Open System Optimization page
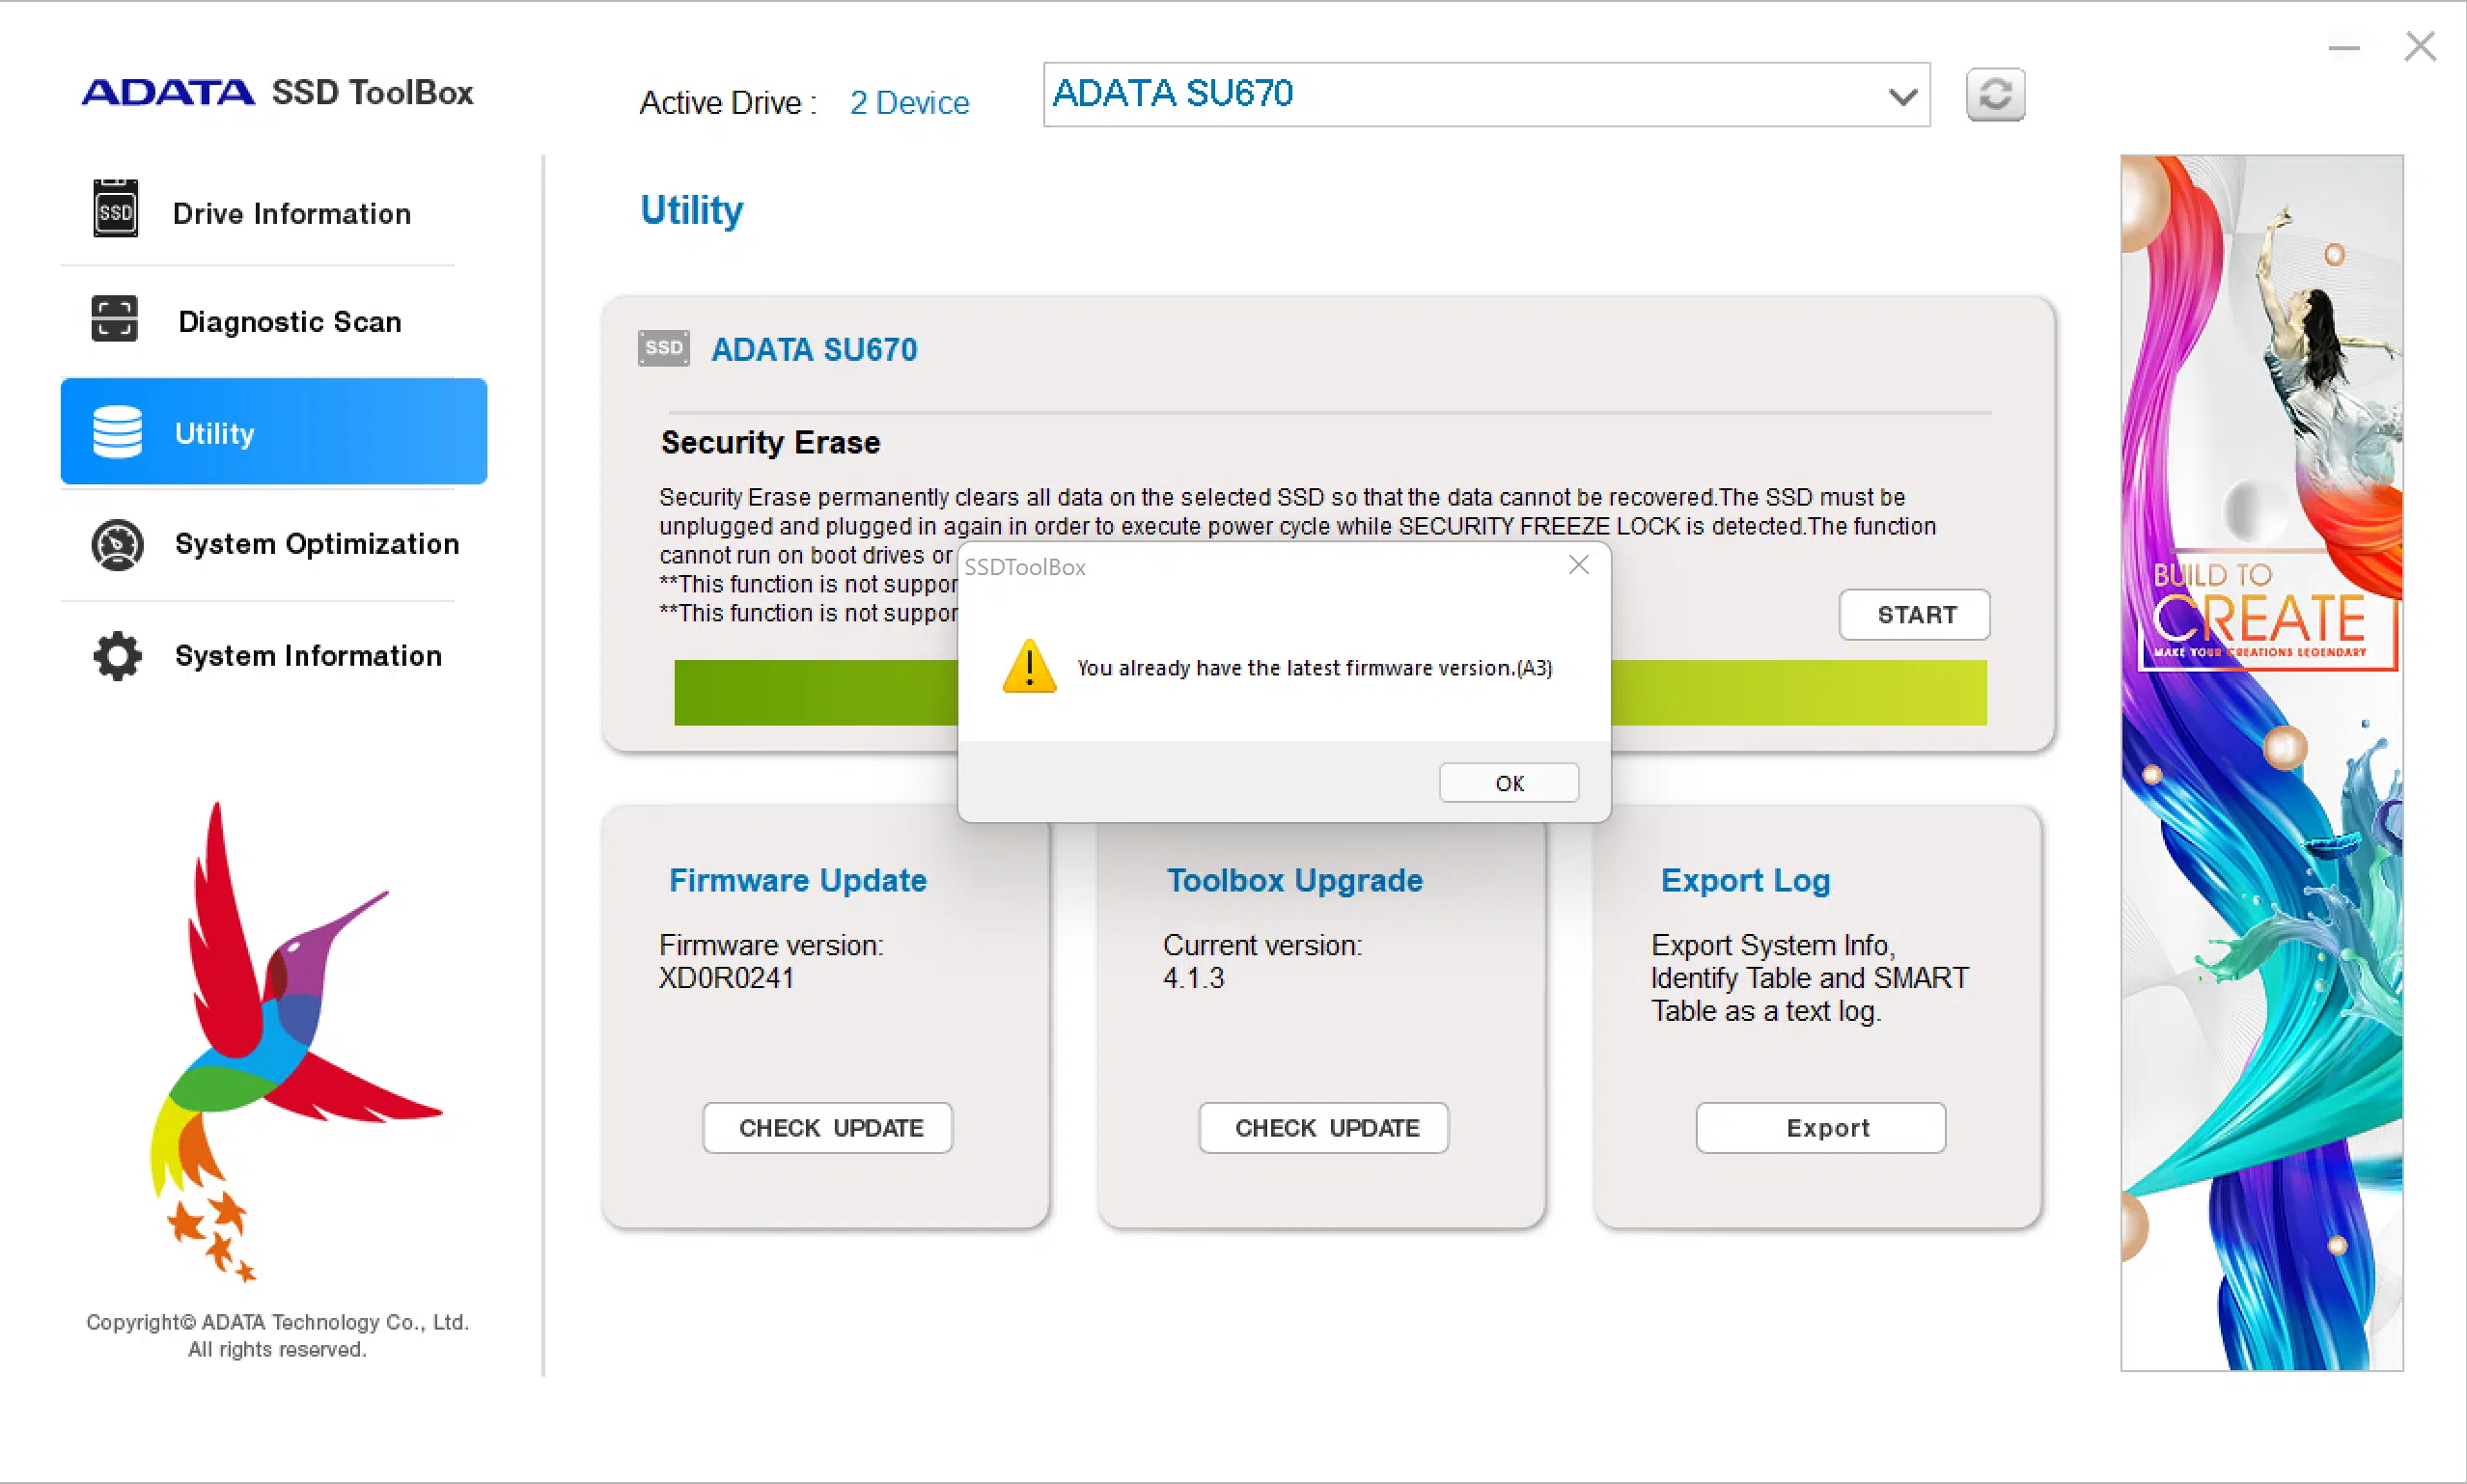 (x=258, y=544)
